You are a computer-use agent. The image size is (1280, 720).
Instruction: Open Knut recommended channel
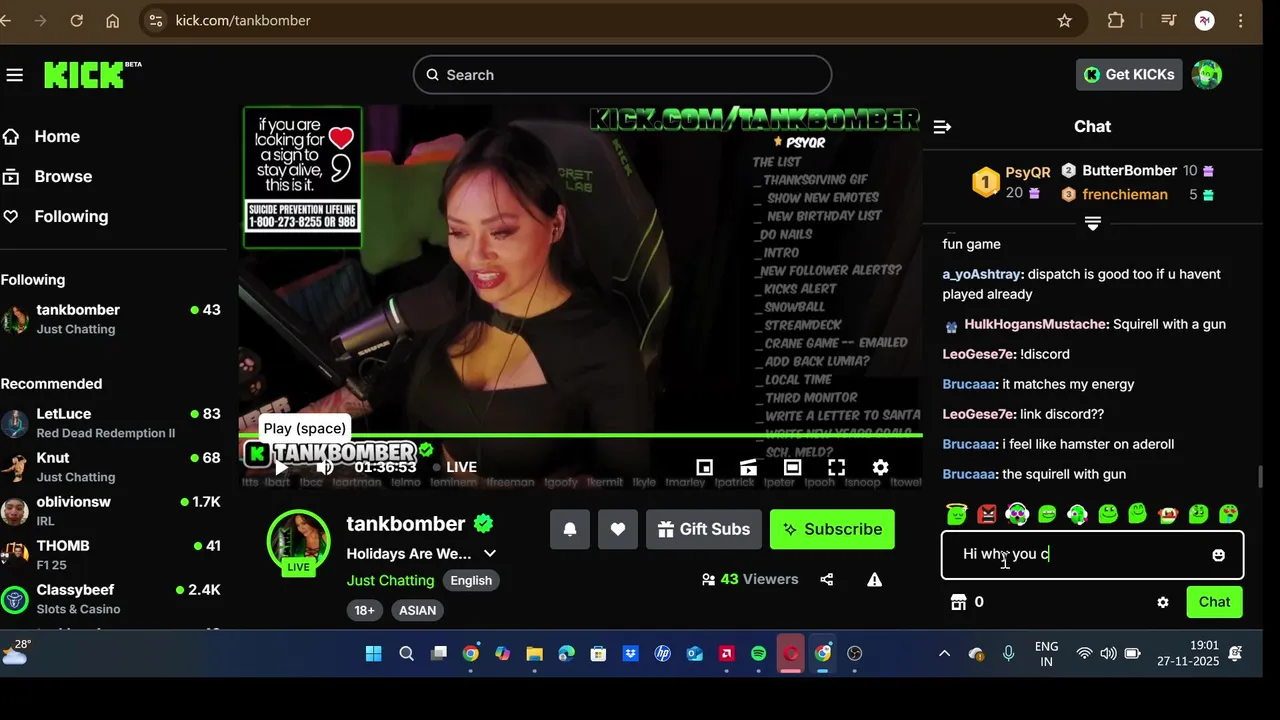[112, 467]
